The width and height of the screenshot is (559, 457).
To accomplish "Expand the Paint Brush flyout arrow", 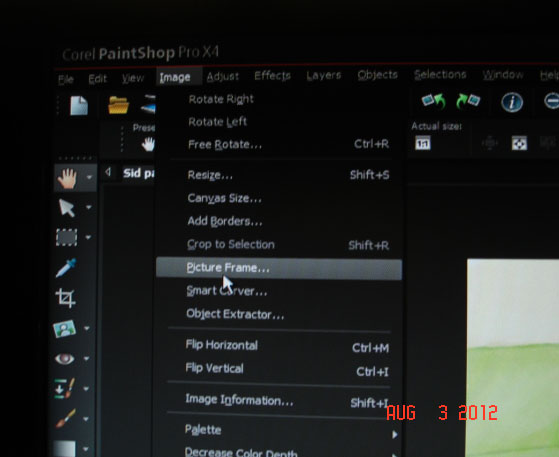I will (86, 419).
